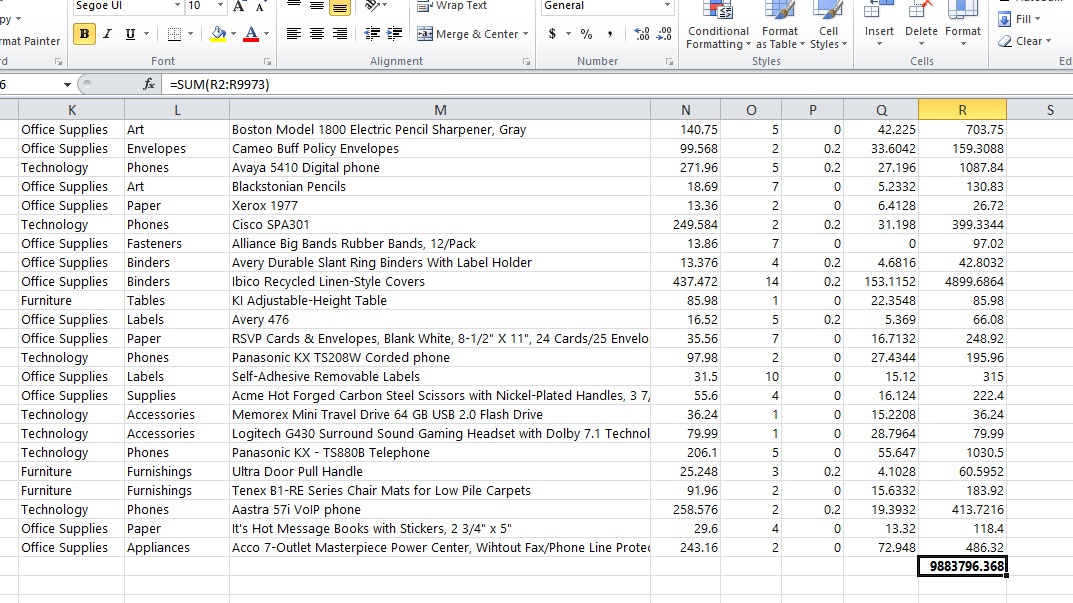This screenshot has width=1073, height=603.
Task: Toggle the Bottom Align button
Action: click(339, 6)
